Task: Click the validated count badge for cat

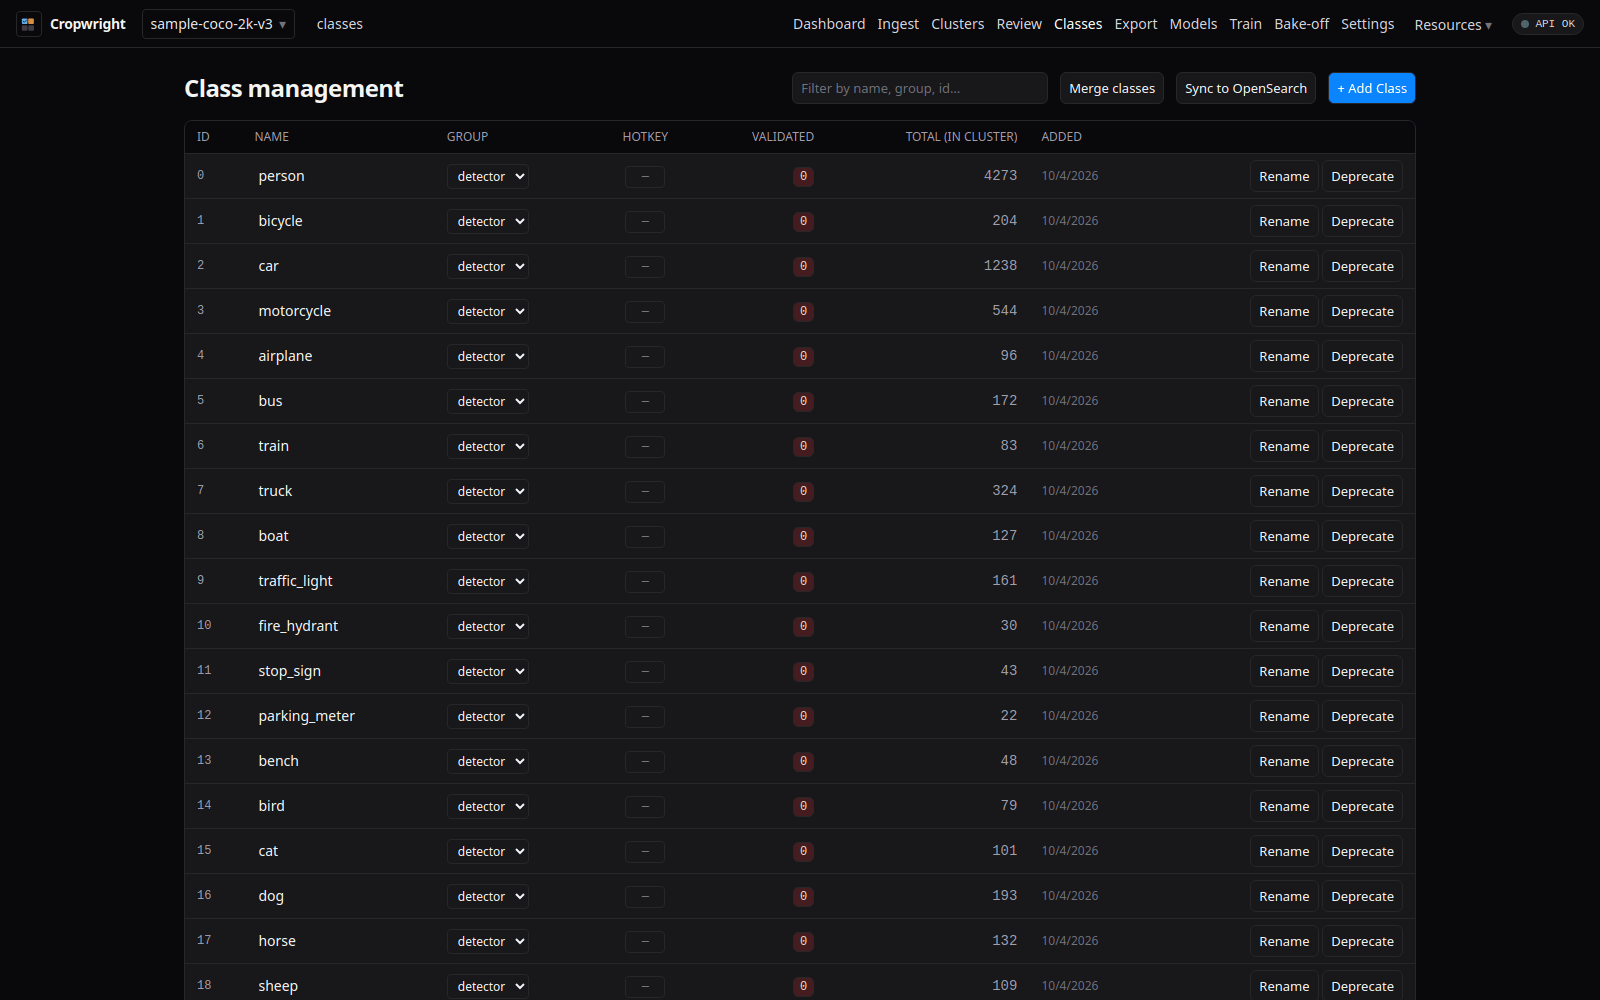Action: (803, 852)
